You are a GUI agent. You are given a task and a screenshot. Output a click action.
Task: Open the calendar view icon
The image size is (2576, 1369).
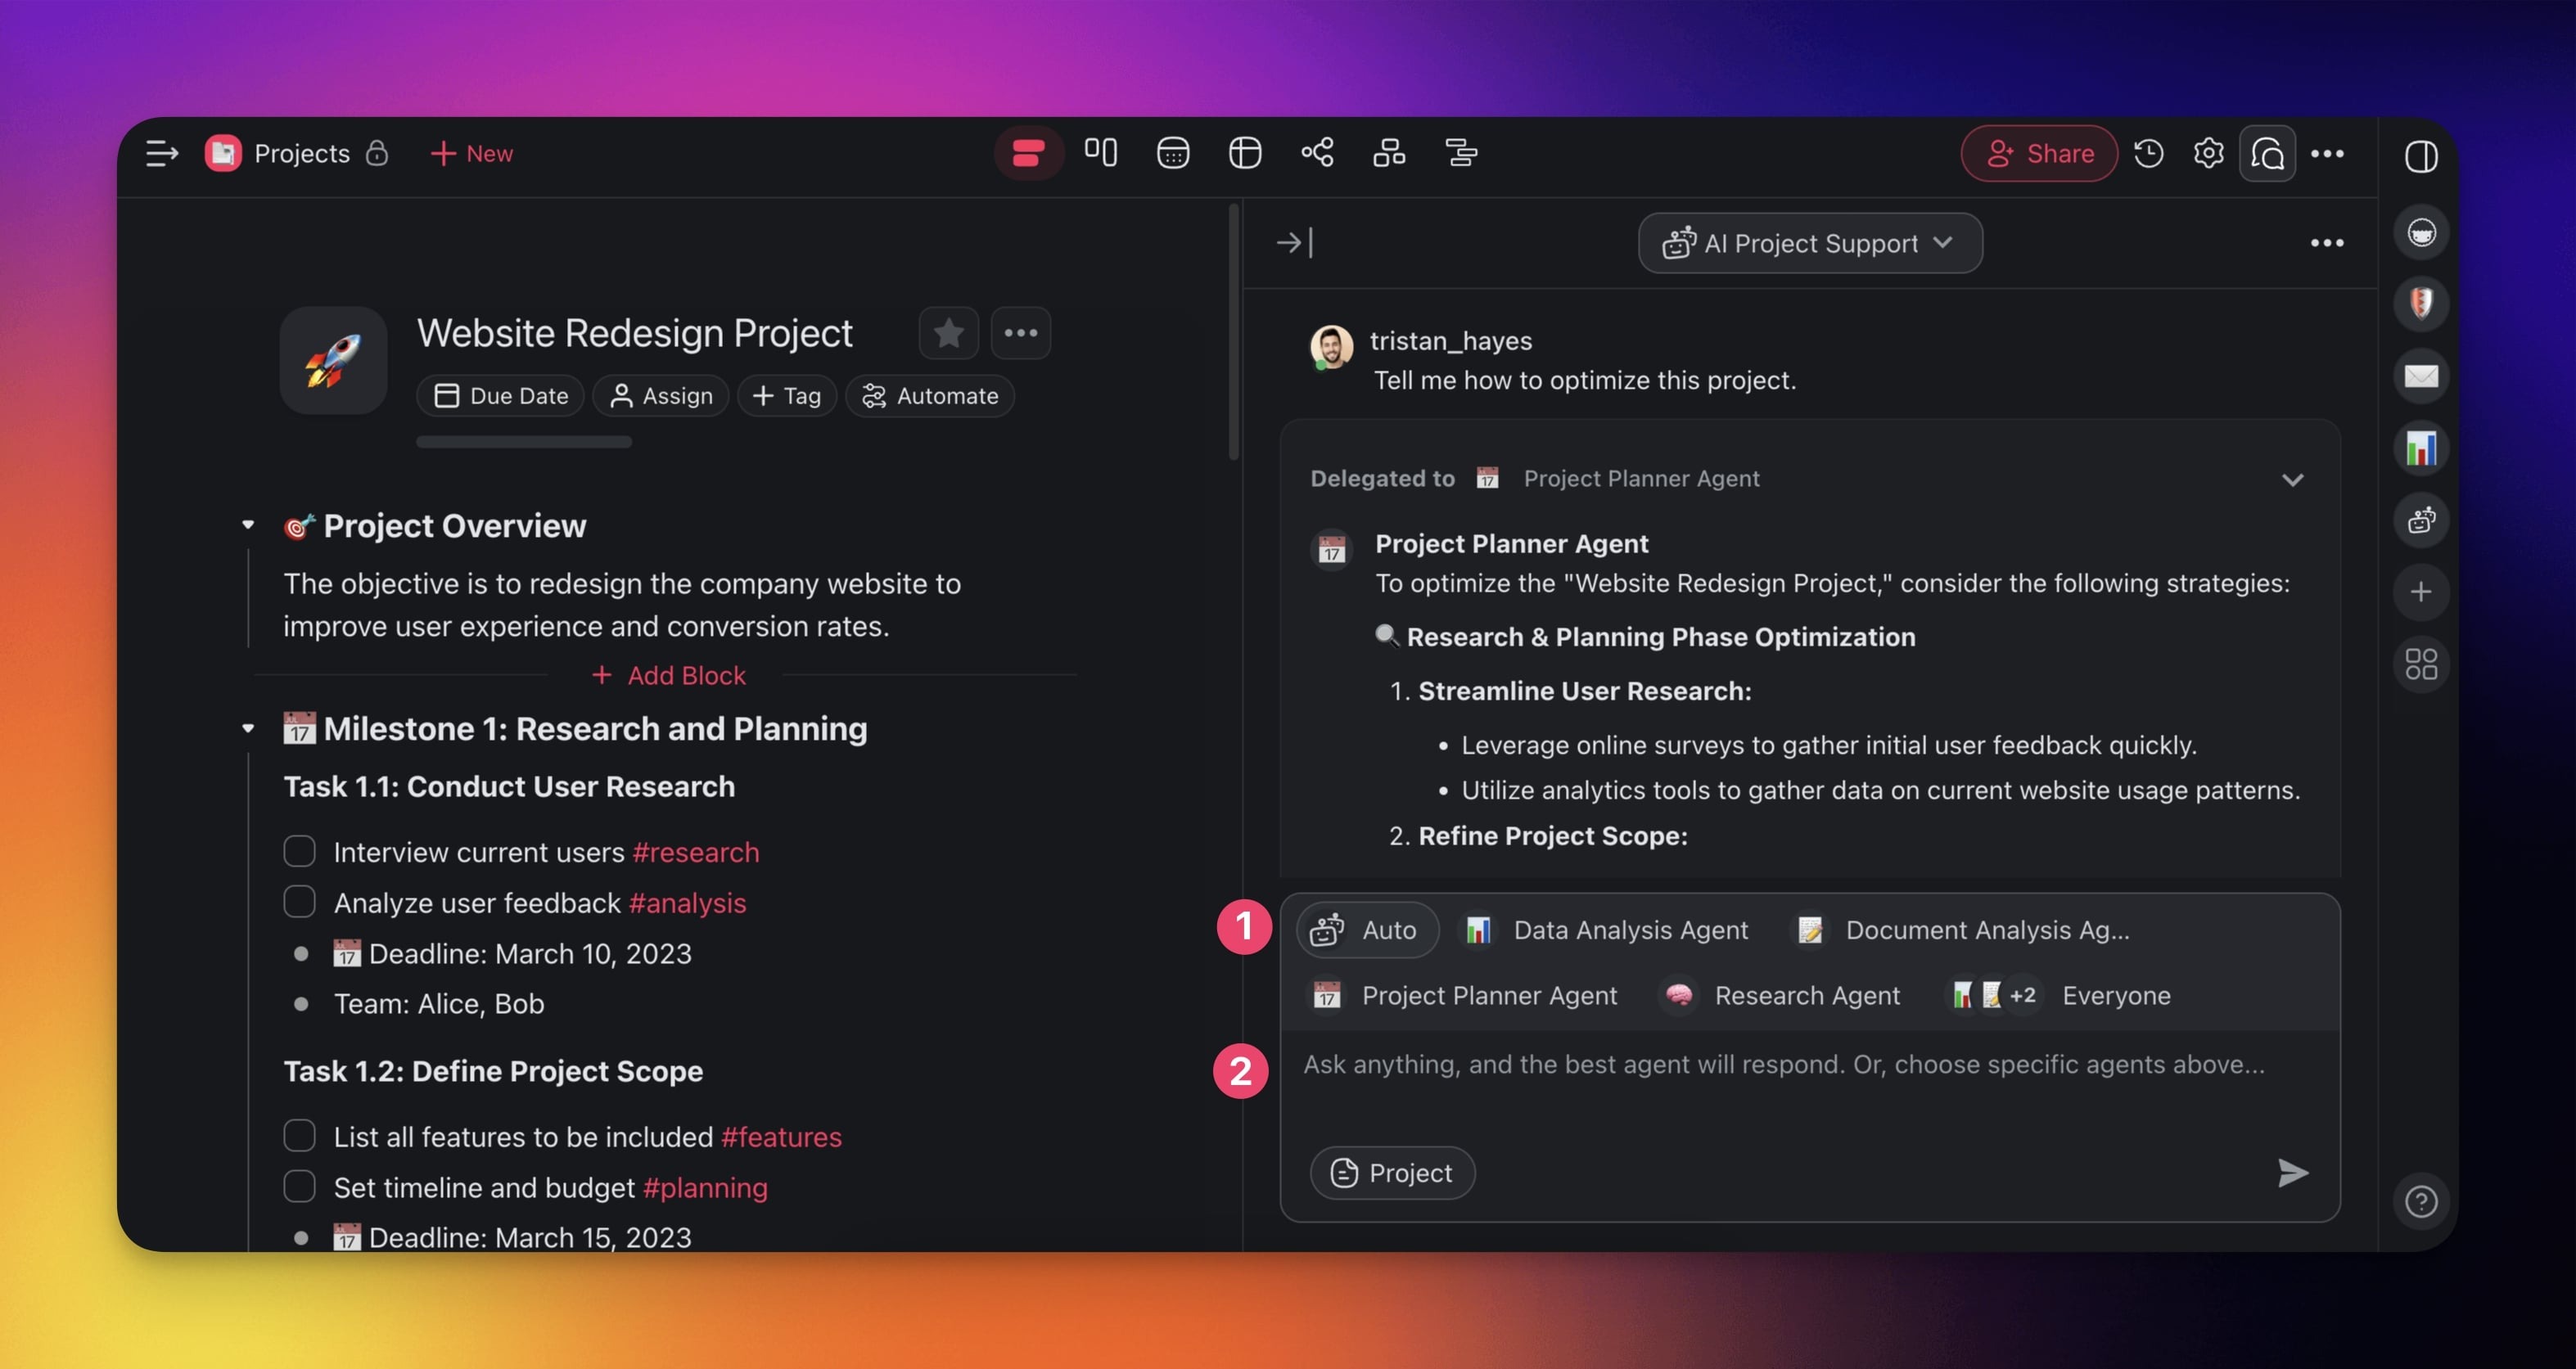(1172, 153)
